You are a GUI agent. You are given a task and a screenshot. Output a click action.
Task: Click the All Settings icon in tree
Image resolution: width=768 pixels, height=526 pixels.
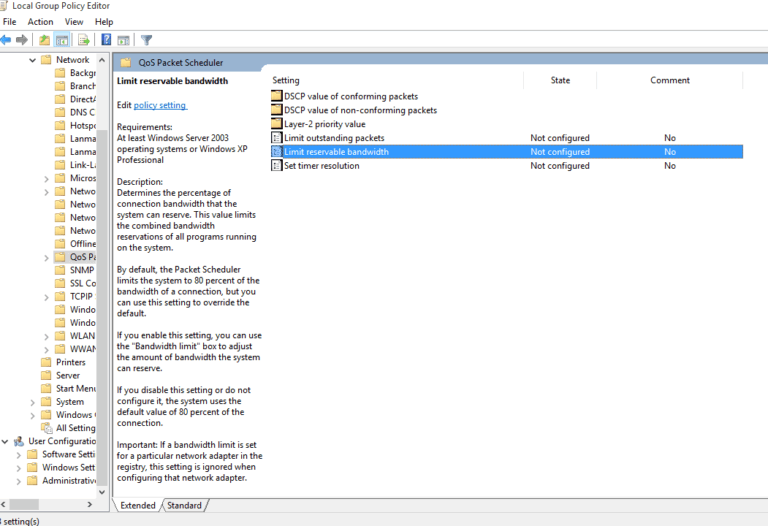click(x=47, y=428)
